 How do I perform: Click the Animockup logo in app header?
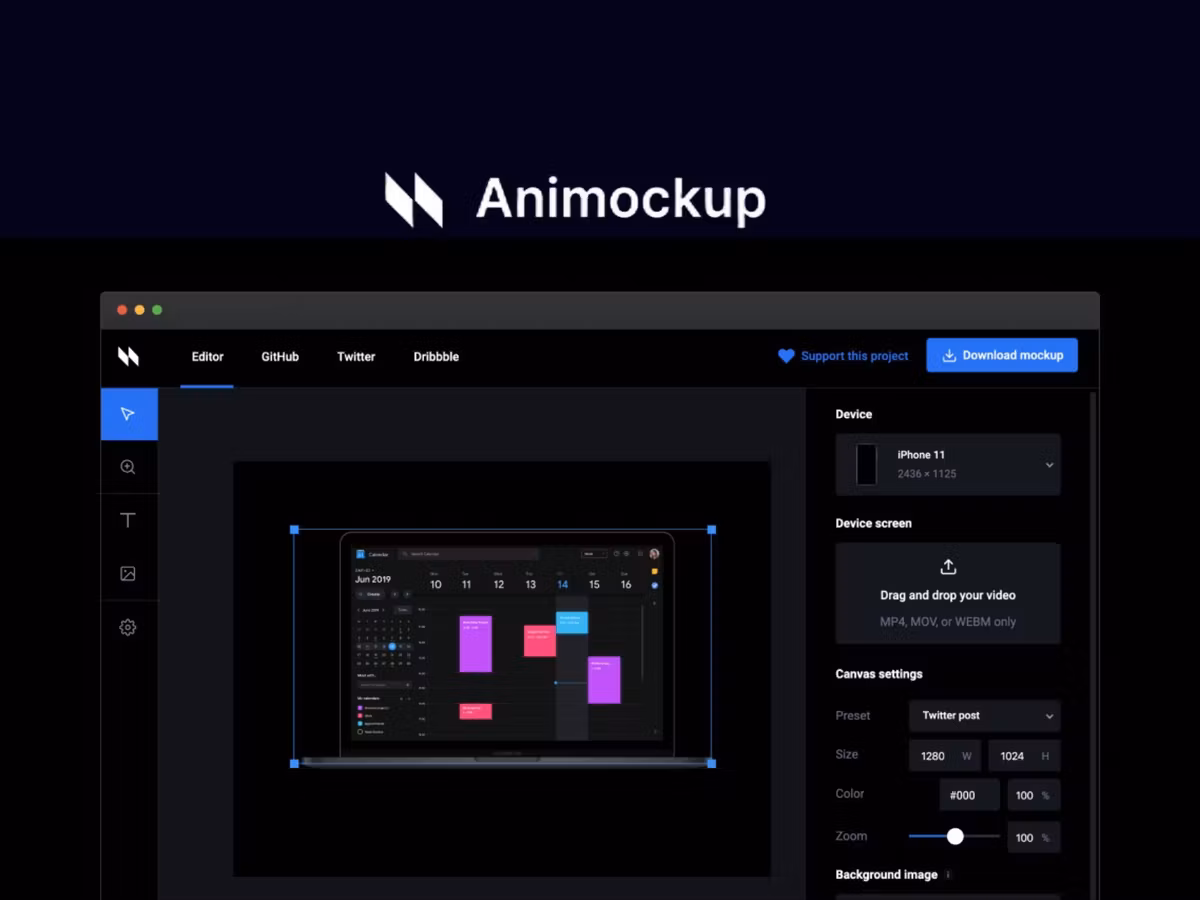[128, 356]
